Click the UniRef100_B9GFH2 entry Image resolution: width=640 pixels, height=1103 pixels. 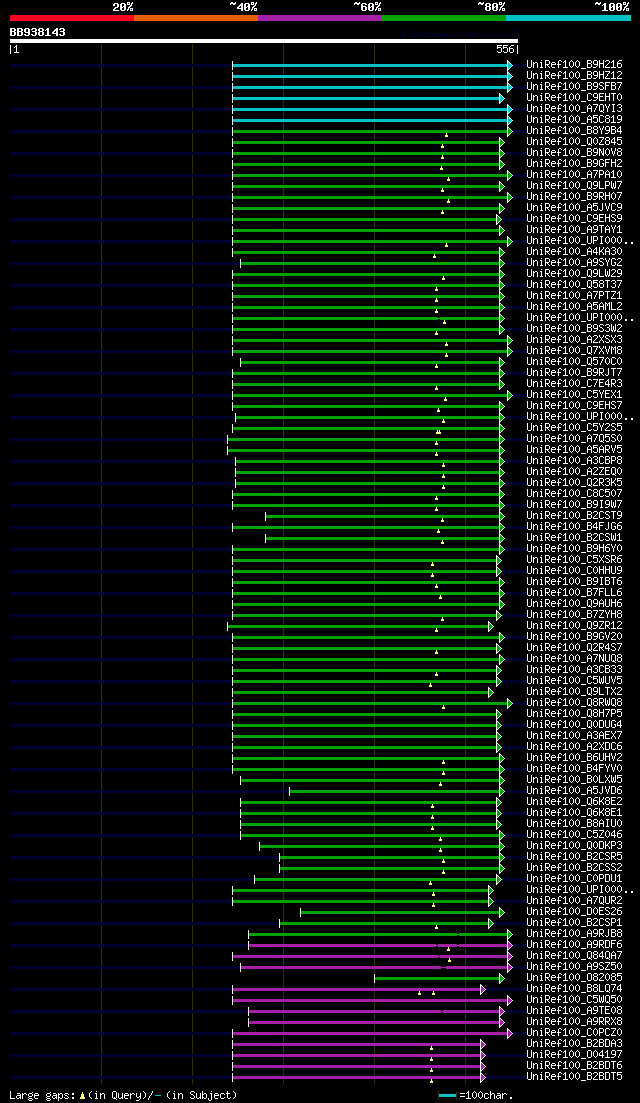(574, 163)
